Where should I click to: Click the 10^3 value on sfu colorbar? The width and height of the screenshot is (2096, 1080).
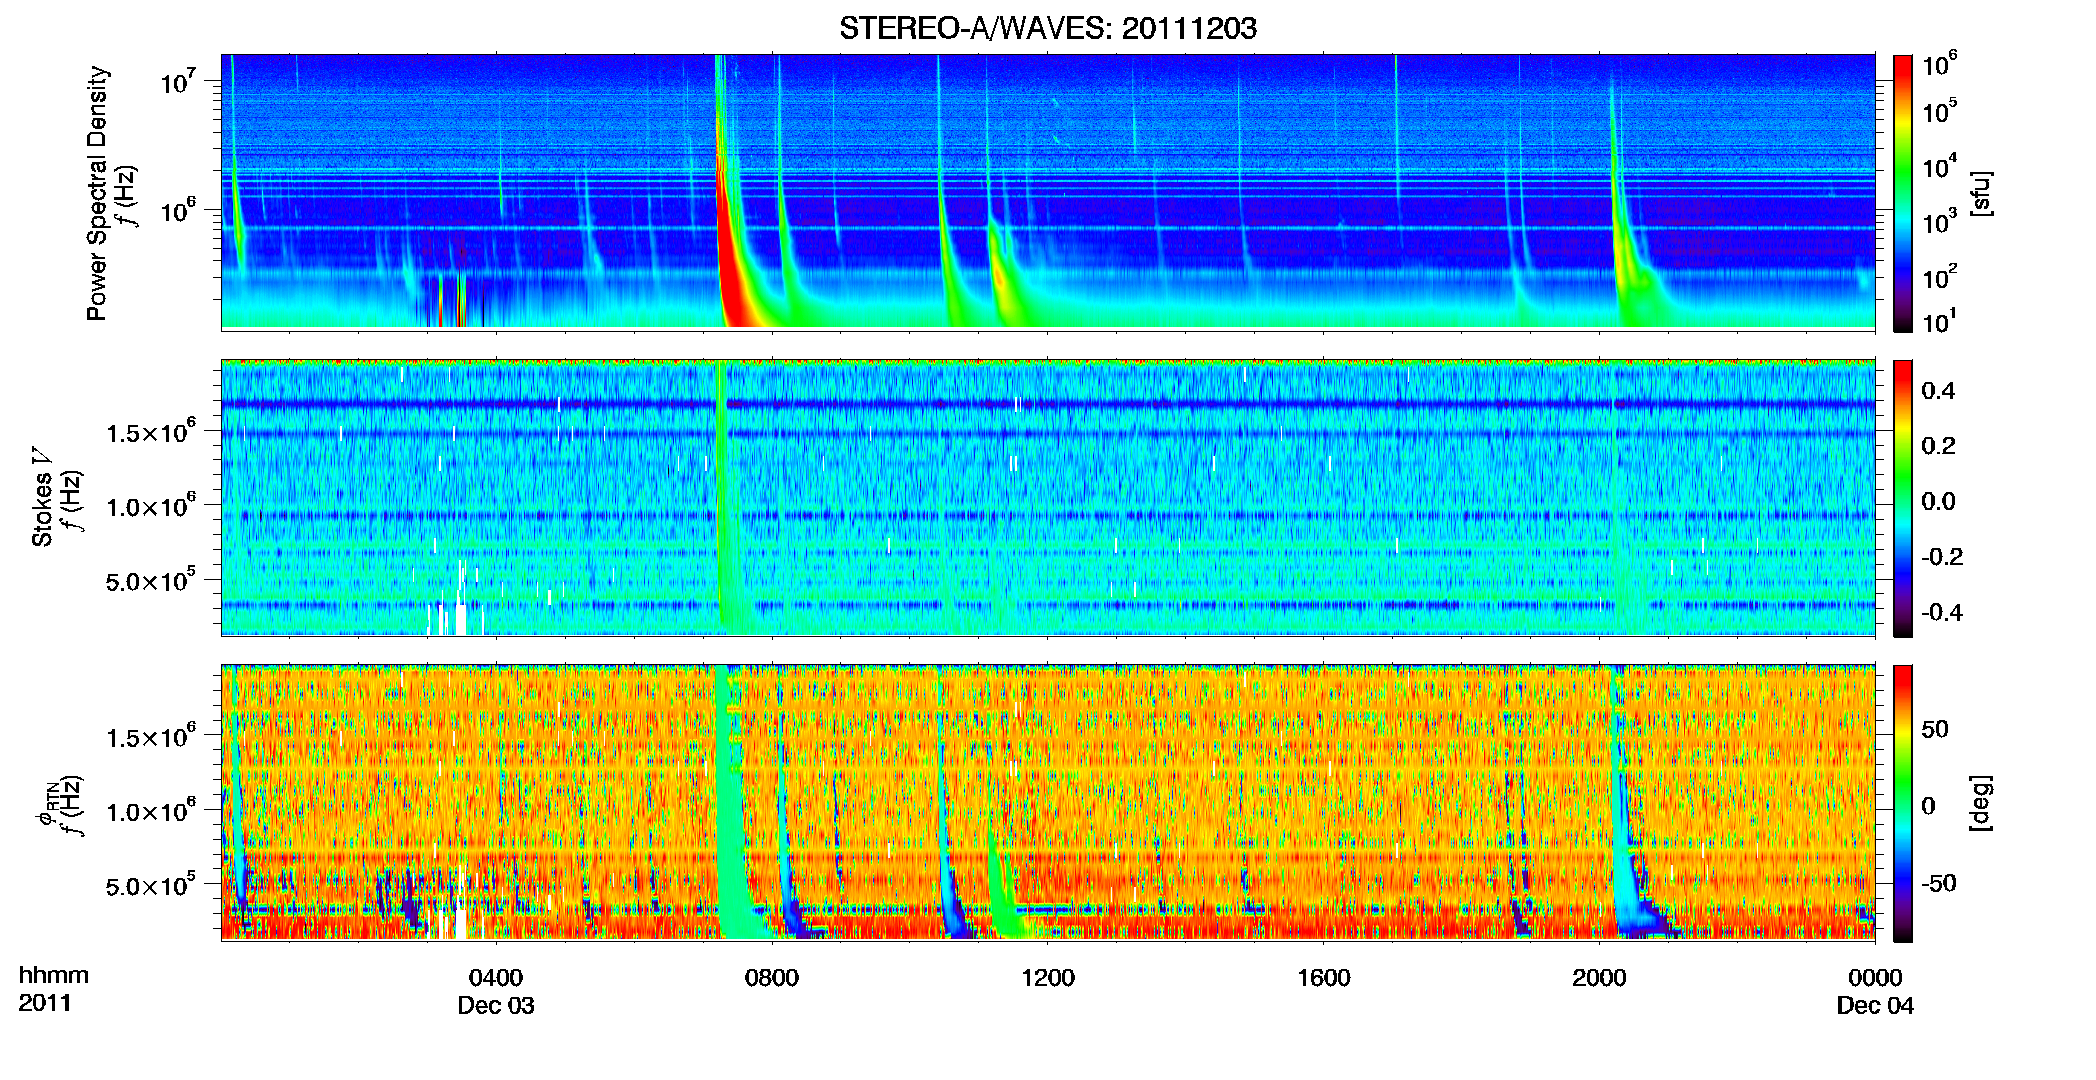(x=1939, y=221)
